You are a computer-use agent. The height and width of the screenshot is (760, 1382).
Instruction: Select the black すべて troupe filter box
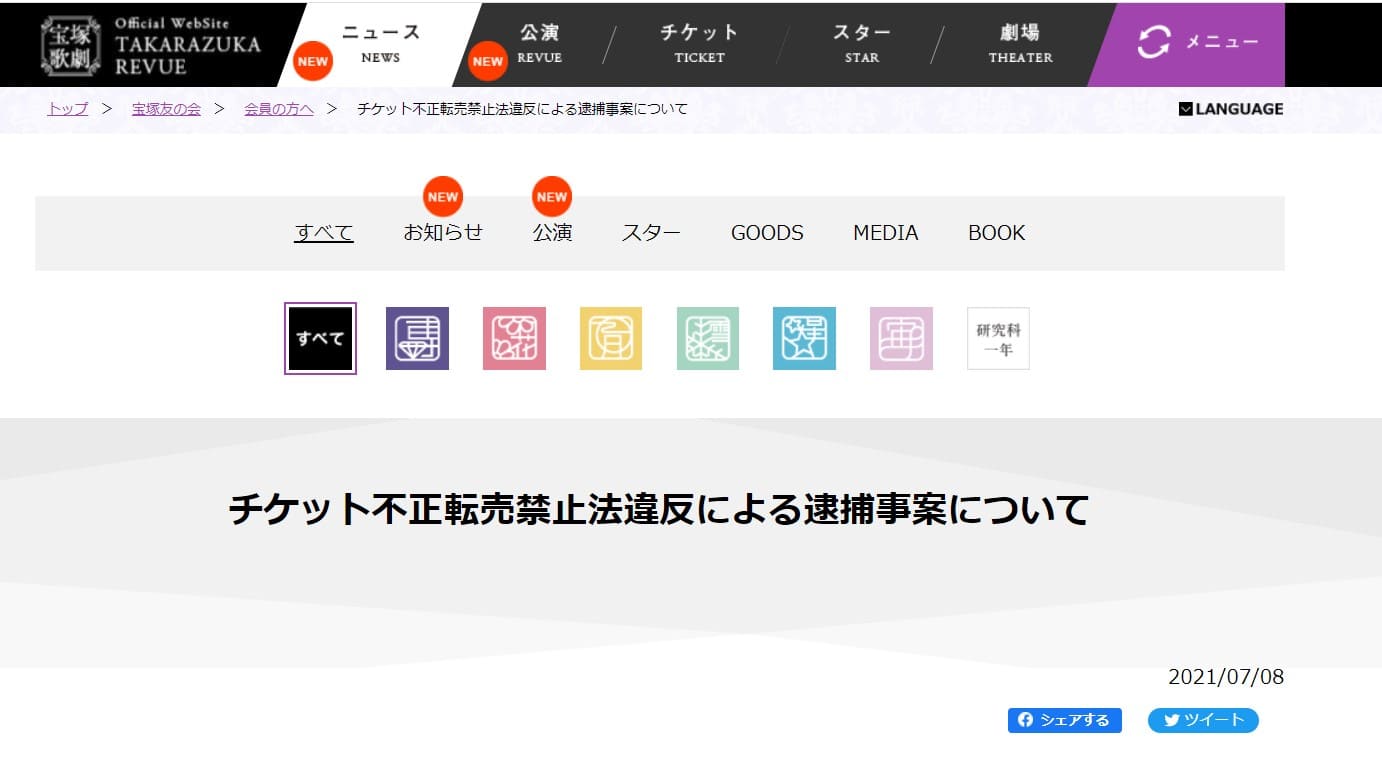tap(320, 338)
